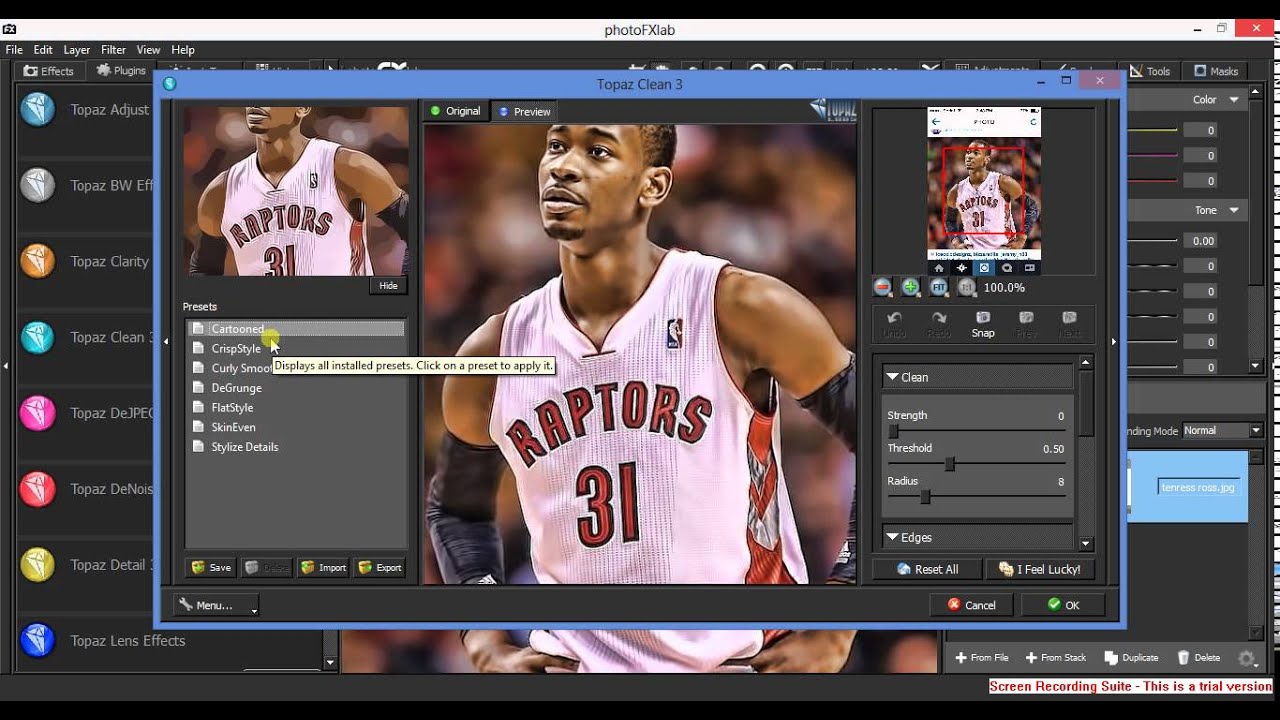Open the Edit menu
1280x720 pixels.
click(43, 50)
